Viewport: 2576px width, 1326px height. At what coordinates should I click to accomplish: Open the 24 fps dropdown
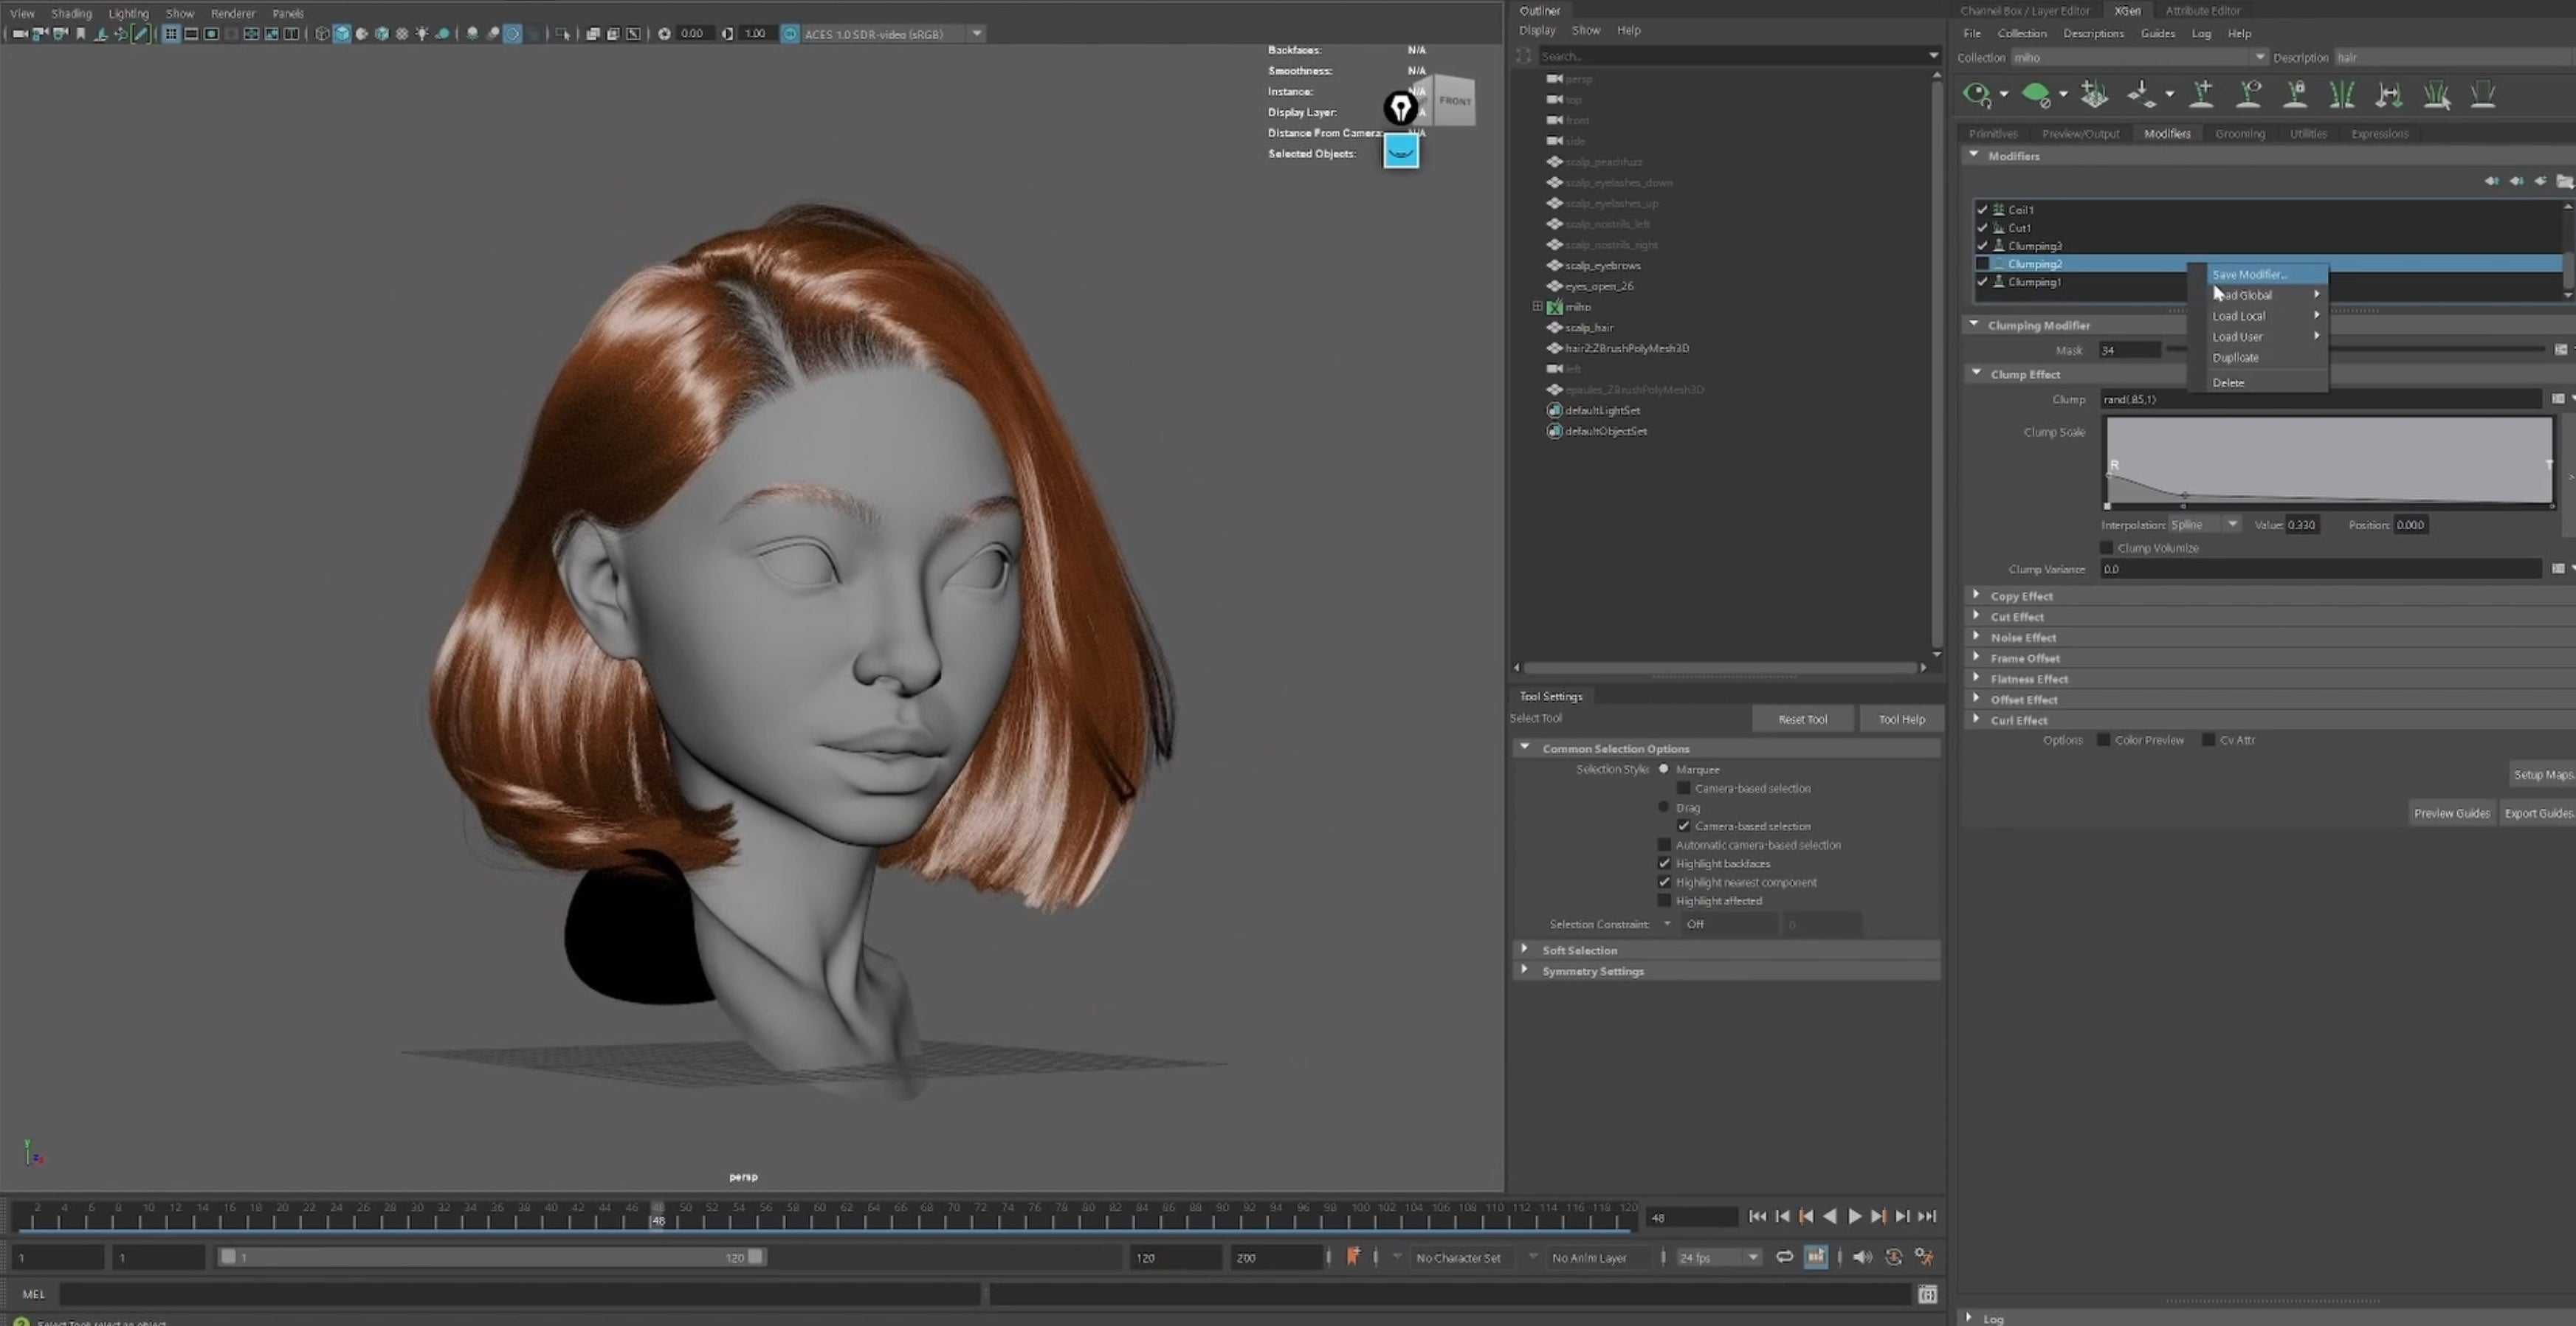click(x=1718, y=1257)
